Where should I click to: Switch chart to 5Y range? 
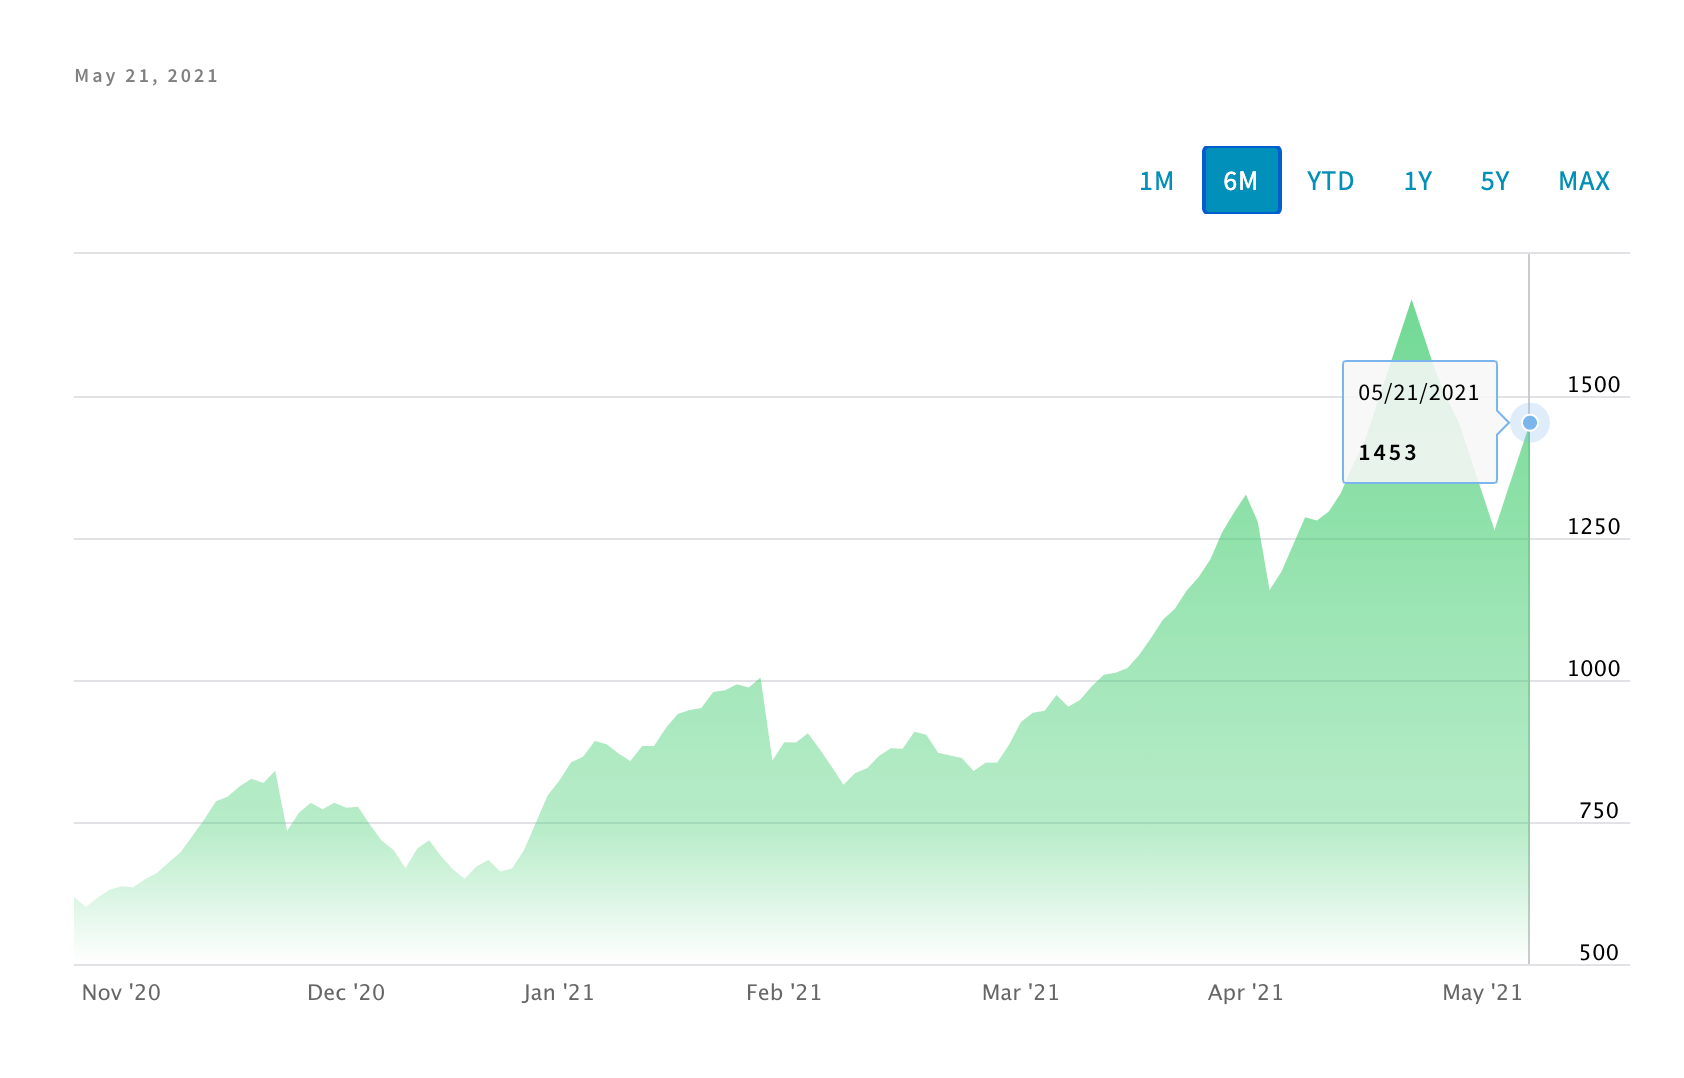[x=1495, y=181]
